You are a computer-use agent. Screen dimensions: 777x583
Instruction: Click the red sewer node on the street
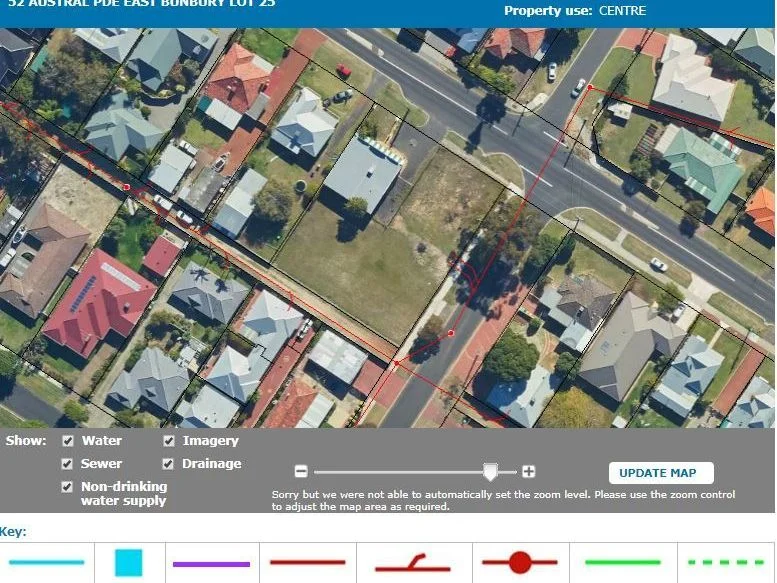(x=451, y=333)
